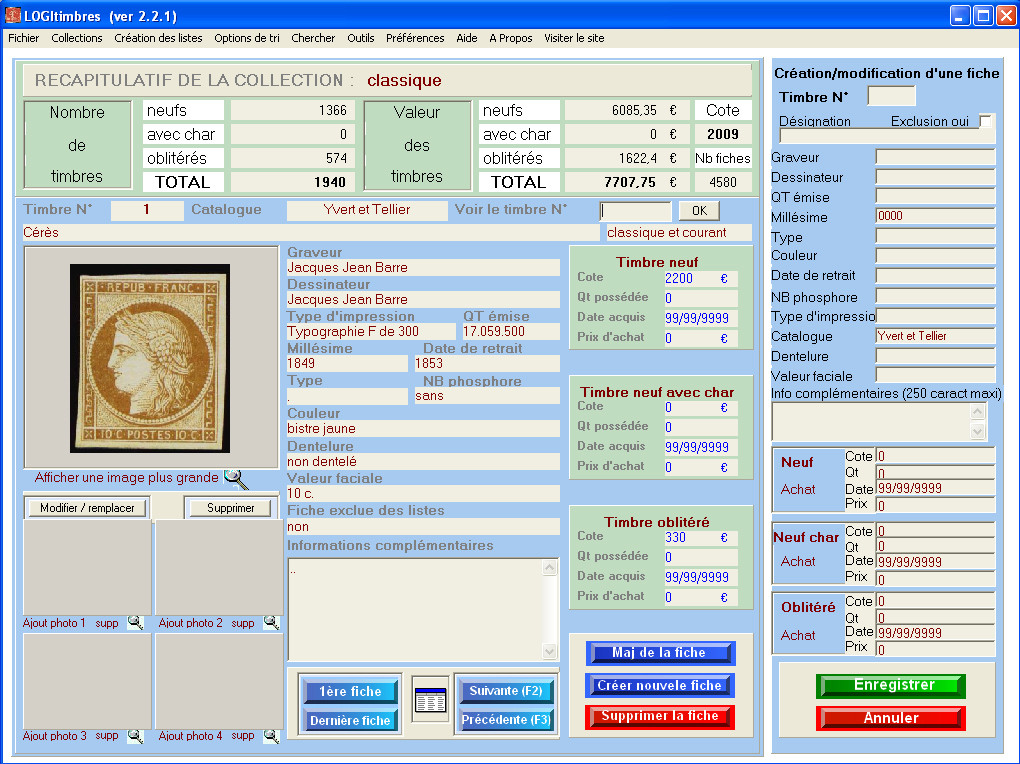Image resolution: width=1020 pixels, height=764 pixels.
Task: Click Créer nouvele fiche button
Action: point(660,685)
